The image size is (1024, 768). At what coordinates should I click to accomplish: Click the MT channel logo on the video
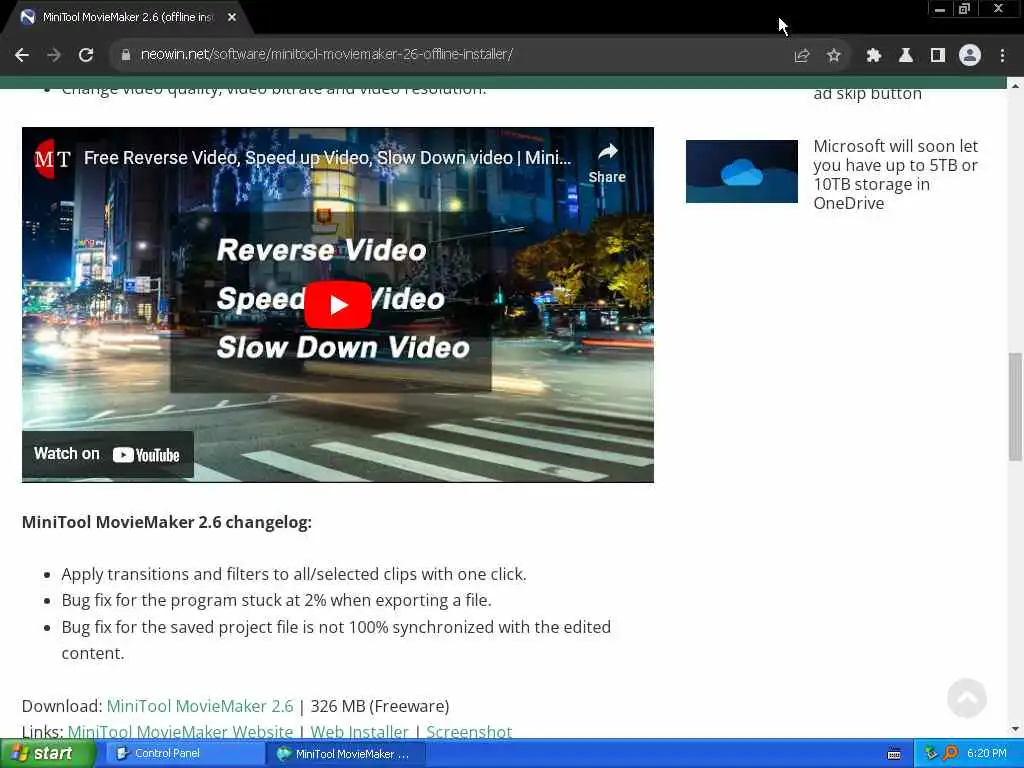point(52,158)
